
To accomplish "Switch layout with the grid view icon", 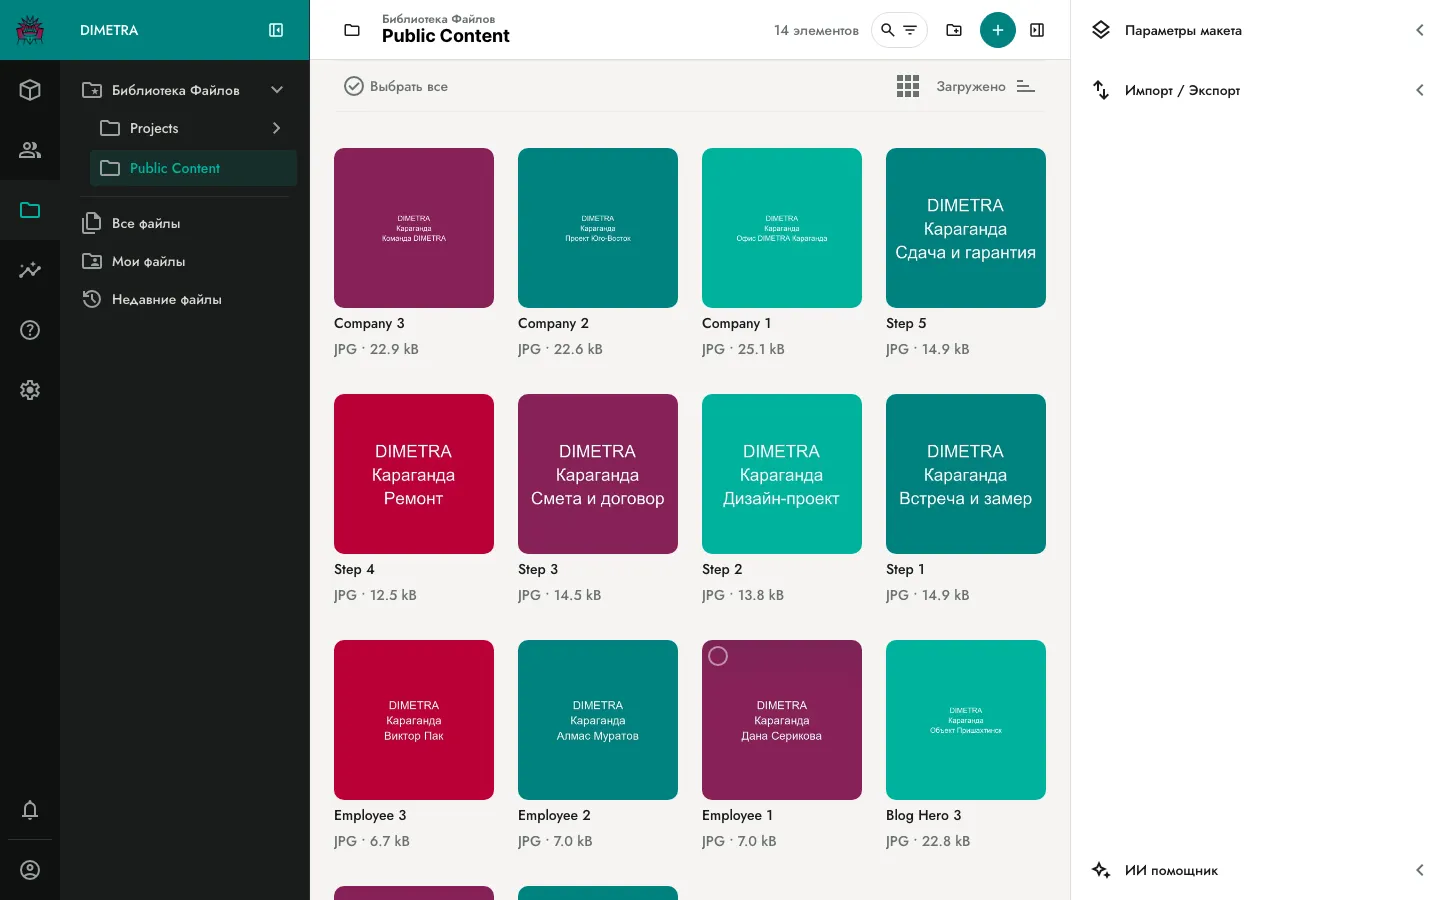I will pos(908,86).
